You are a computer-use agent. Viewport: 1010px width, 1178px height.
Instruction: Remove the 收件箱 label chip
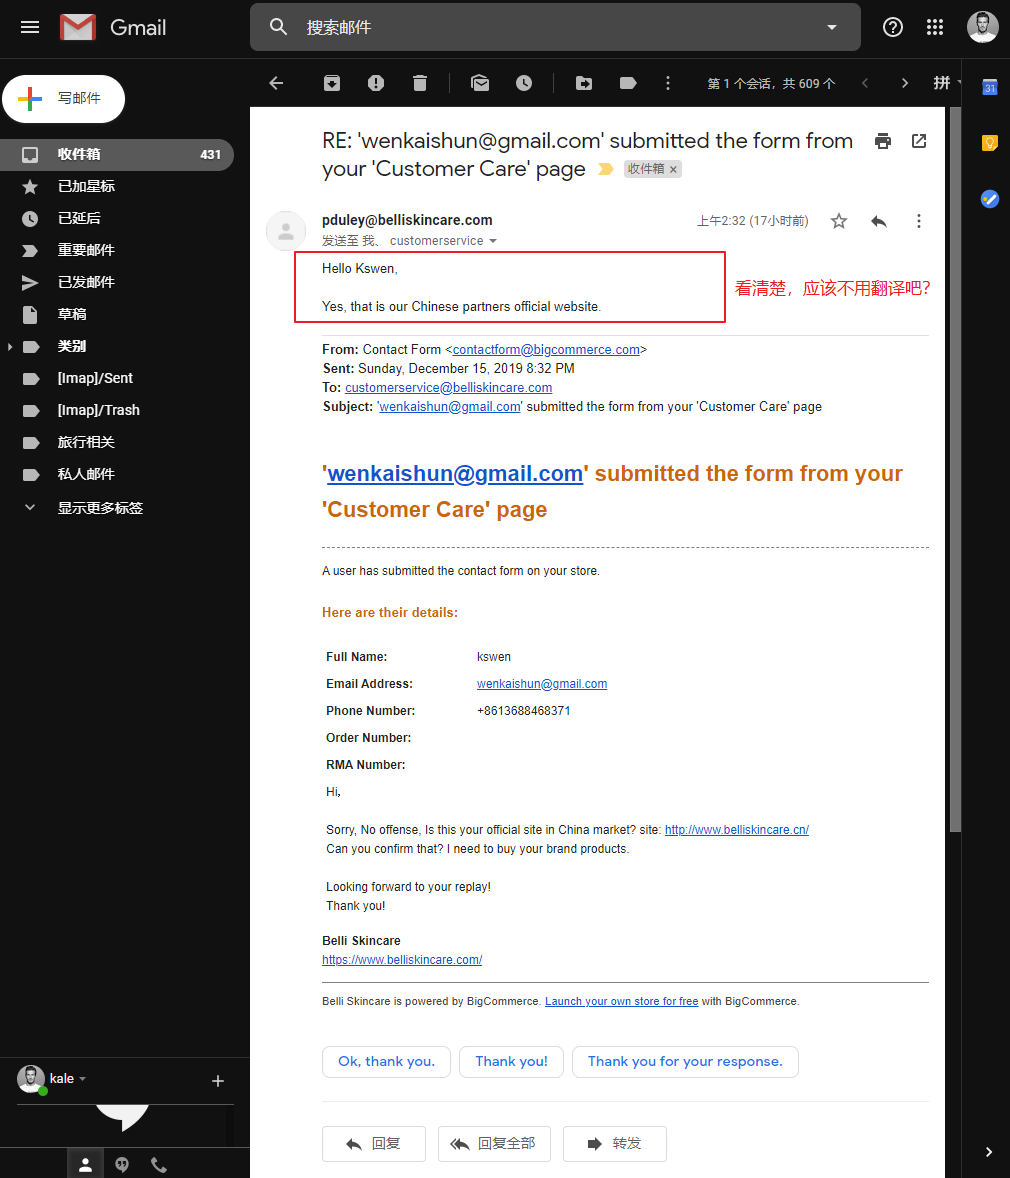pyautogui.click(x=673, y=170)
